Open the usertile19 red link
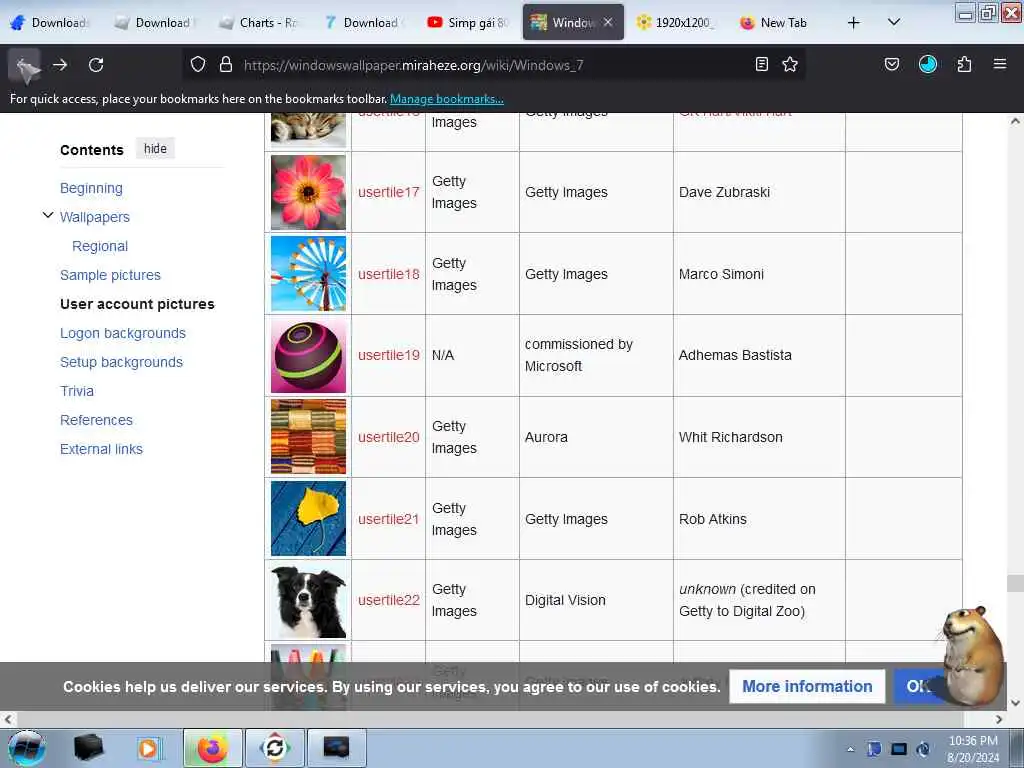 click(389, 355)
